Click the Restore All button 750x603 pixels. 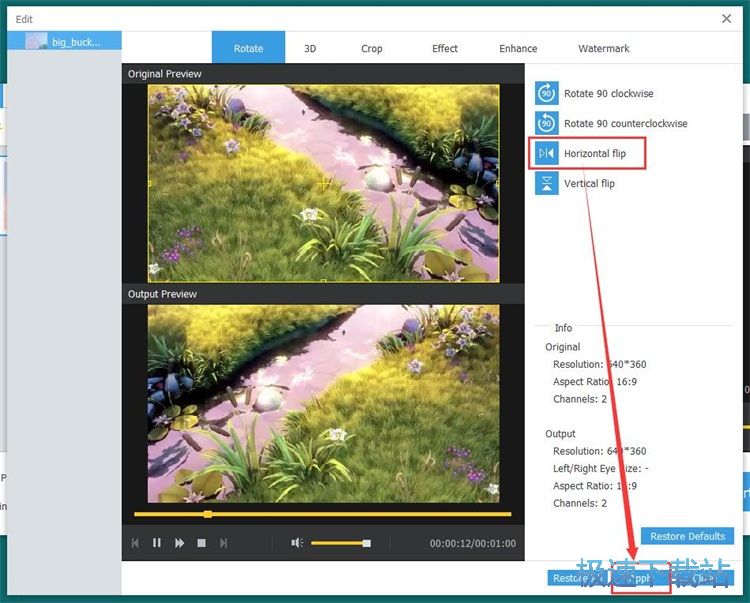[577, 578]
